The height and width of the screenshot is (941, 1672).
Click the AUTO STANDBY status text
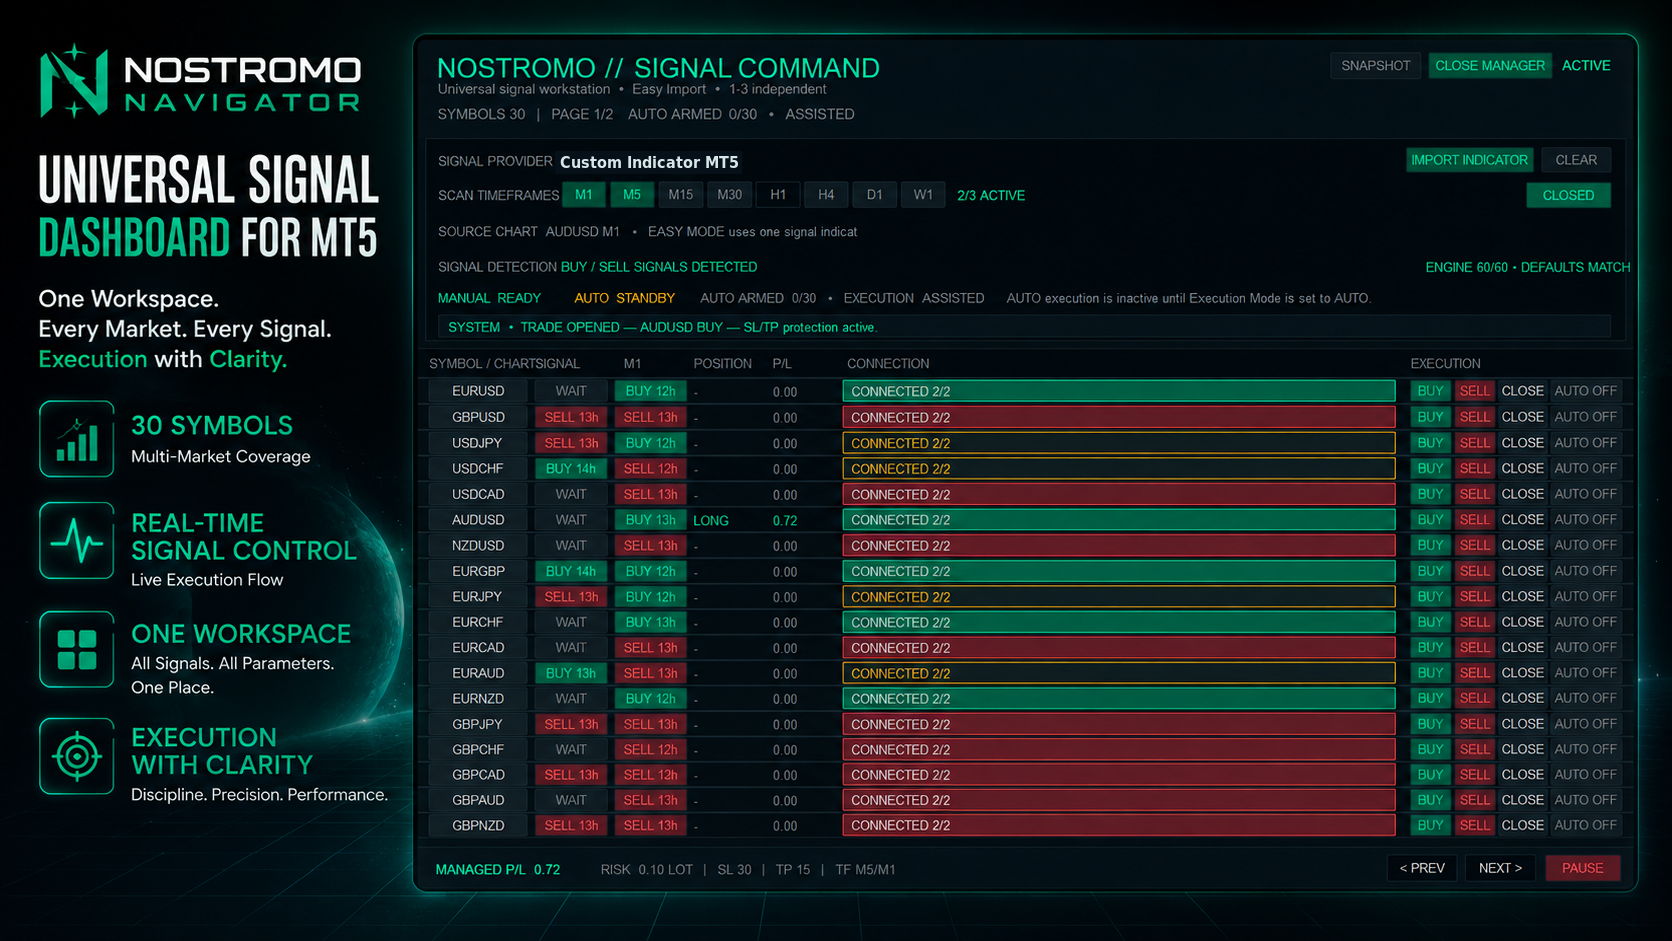tap(624, 298)
